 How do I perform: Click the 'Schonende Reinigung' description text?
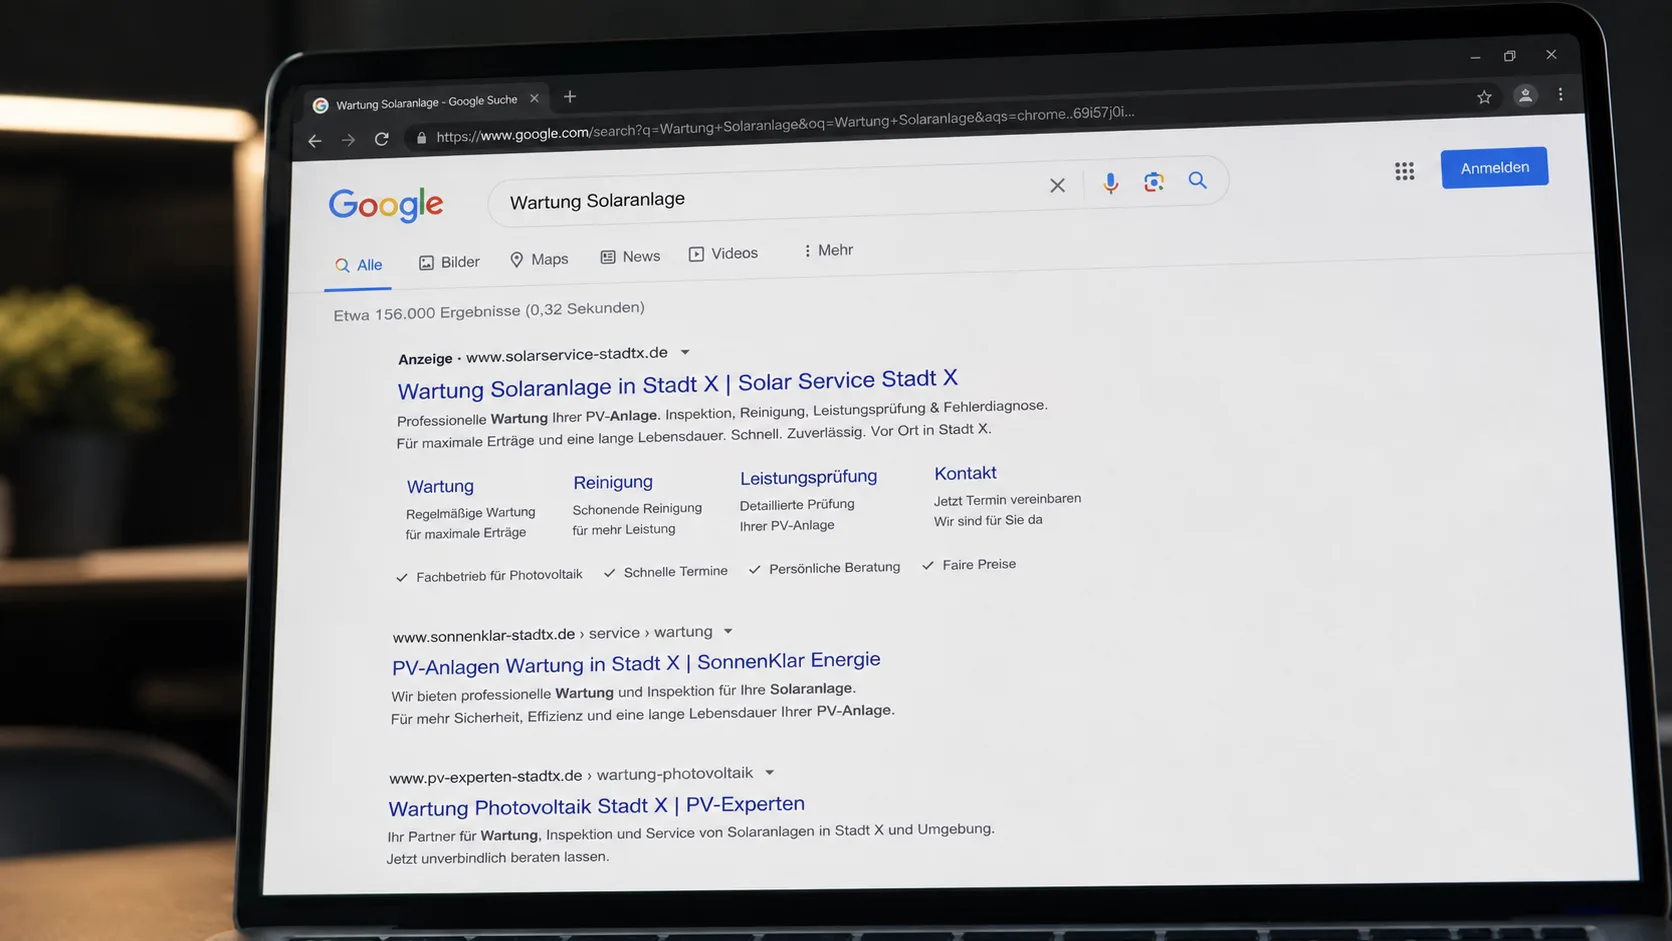click(x=637, y=509)
